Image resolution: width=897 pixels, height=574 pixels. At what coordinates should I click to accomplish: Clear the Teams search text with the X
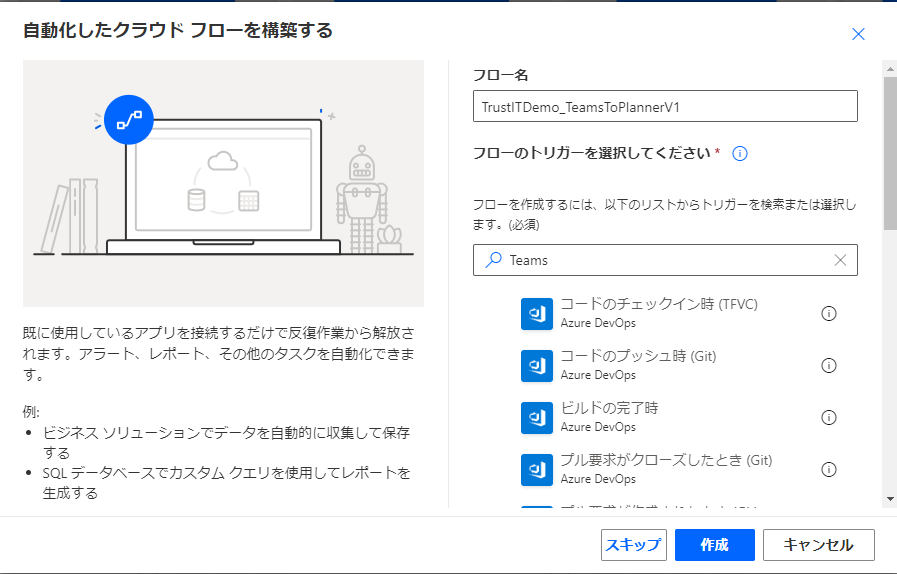click(x=840, y=260)
